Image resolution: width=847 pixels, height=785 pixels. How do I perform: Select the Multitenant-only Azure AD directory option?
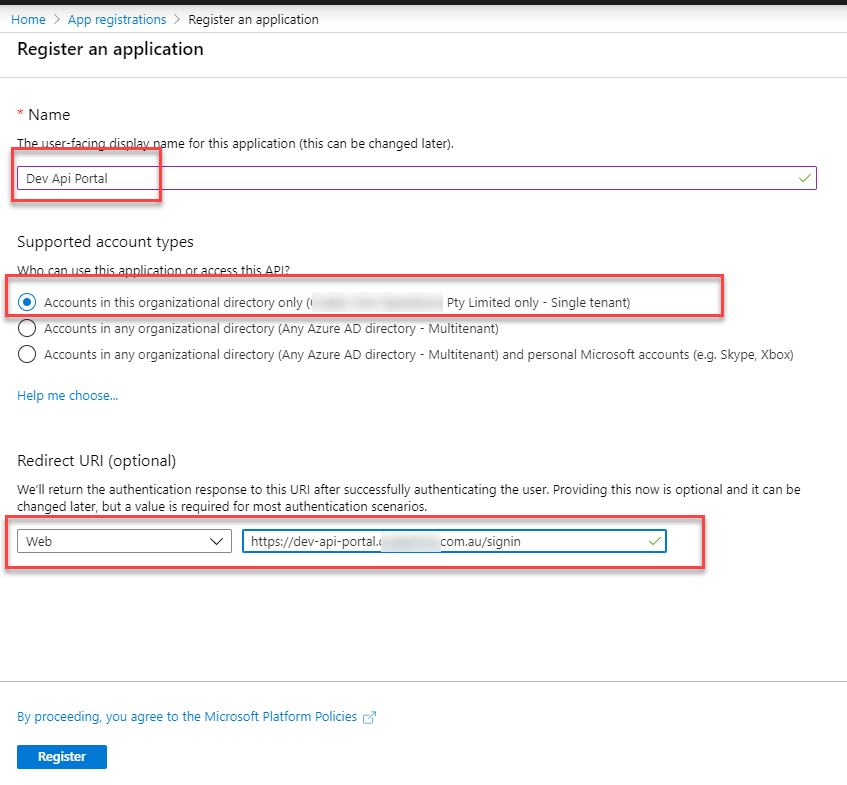[x=28, y=328]
